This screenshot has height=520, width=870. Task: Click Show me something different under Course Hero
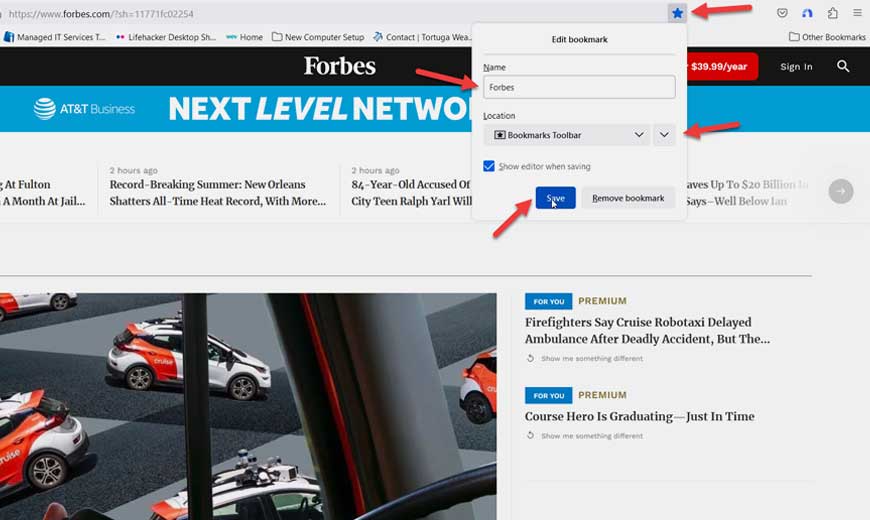coord(591,436)
